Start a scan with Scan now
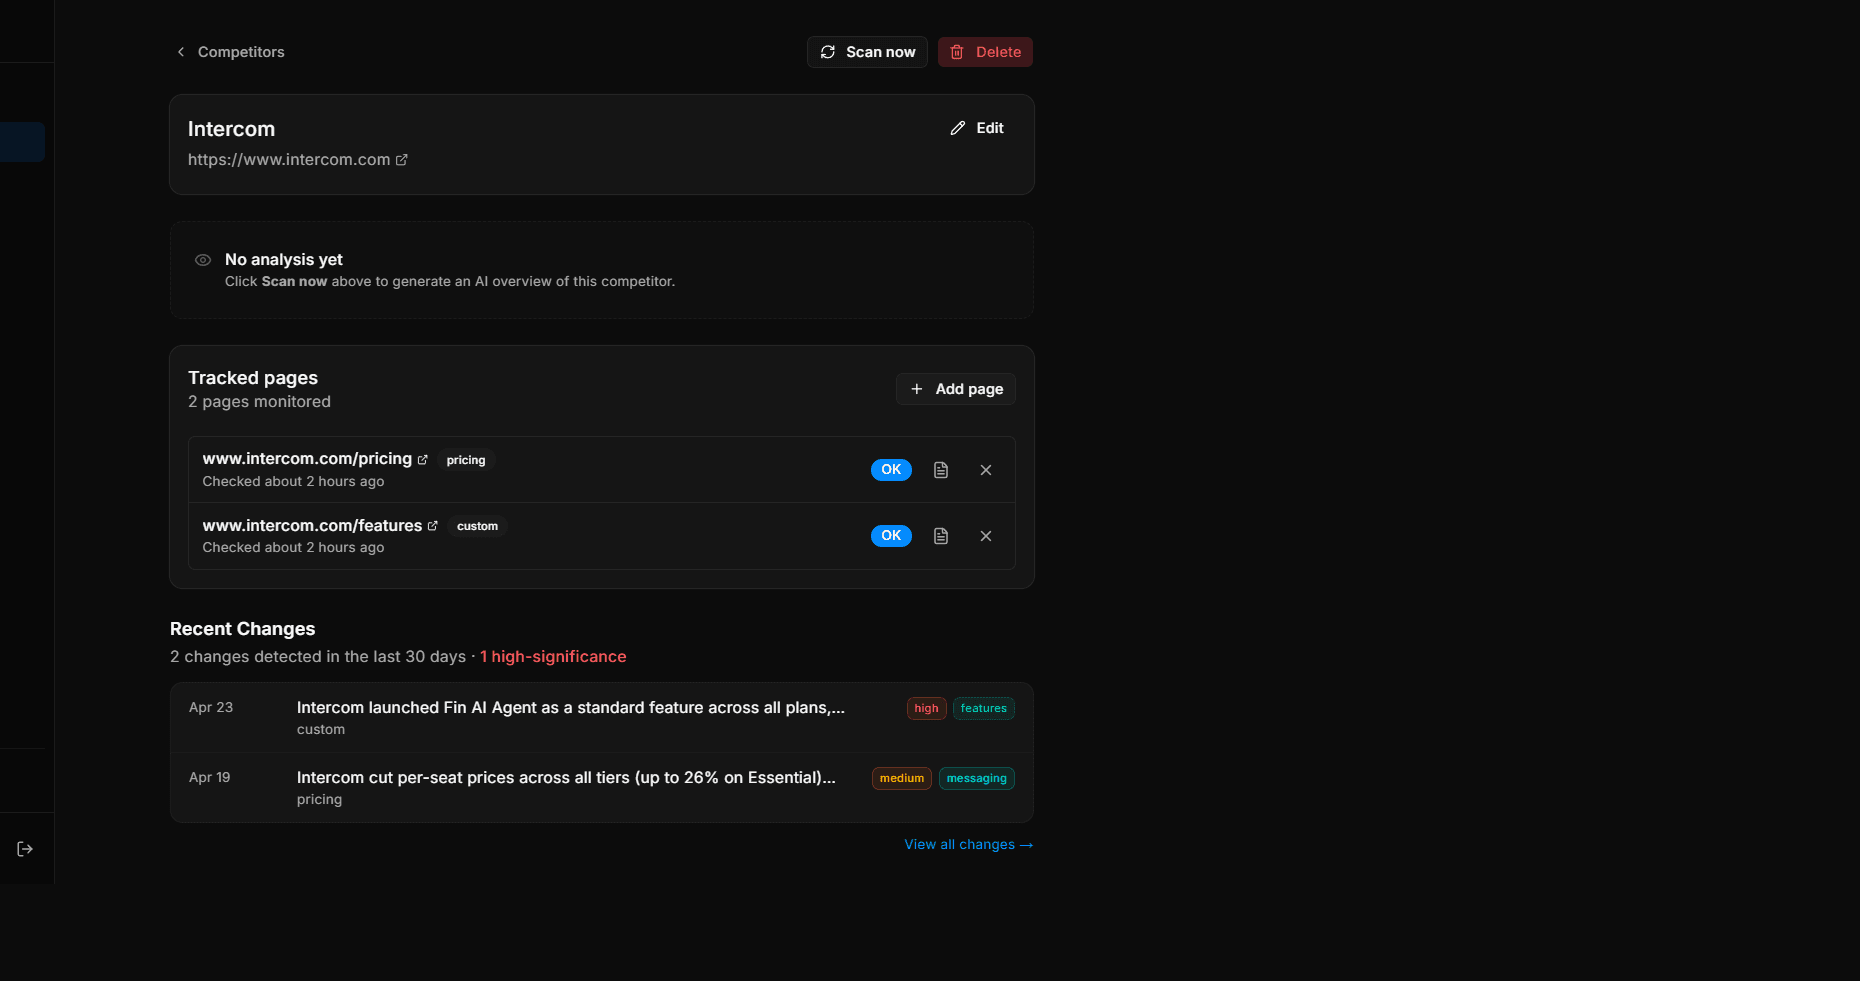Screen dimensions: 1860x981 867,52
